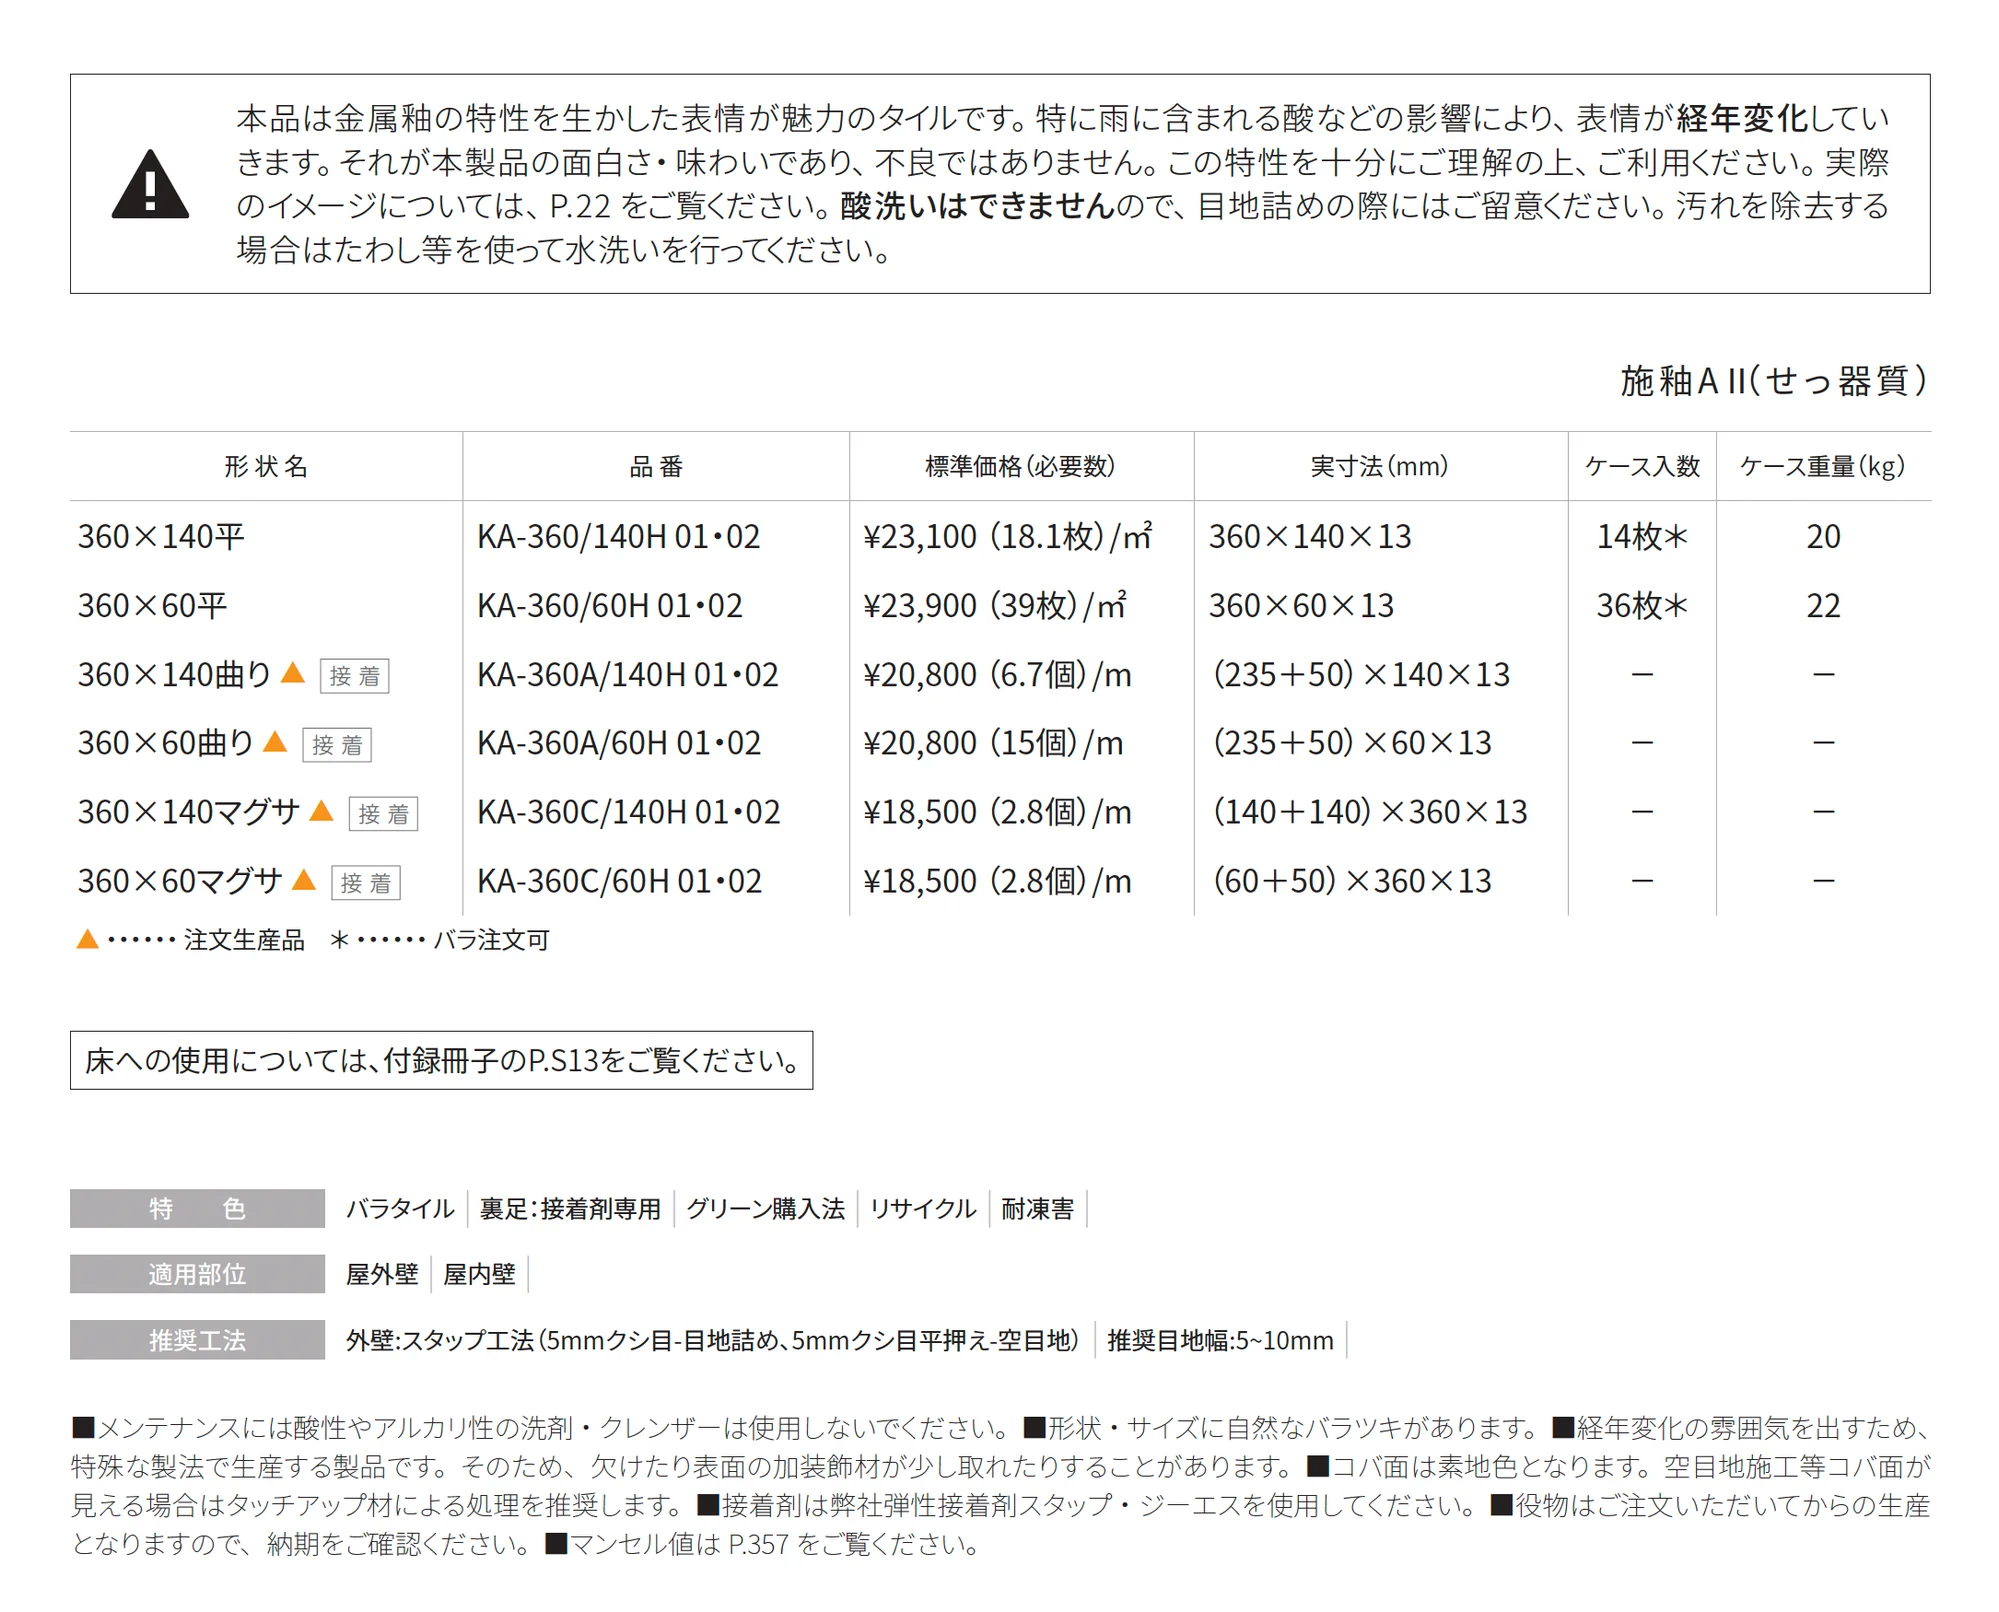Image resolution: width=1999 pixels, height=1612 pixels.
Task: Select the 適用部位 gray label
Action: 197,1274
